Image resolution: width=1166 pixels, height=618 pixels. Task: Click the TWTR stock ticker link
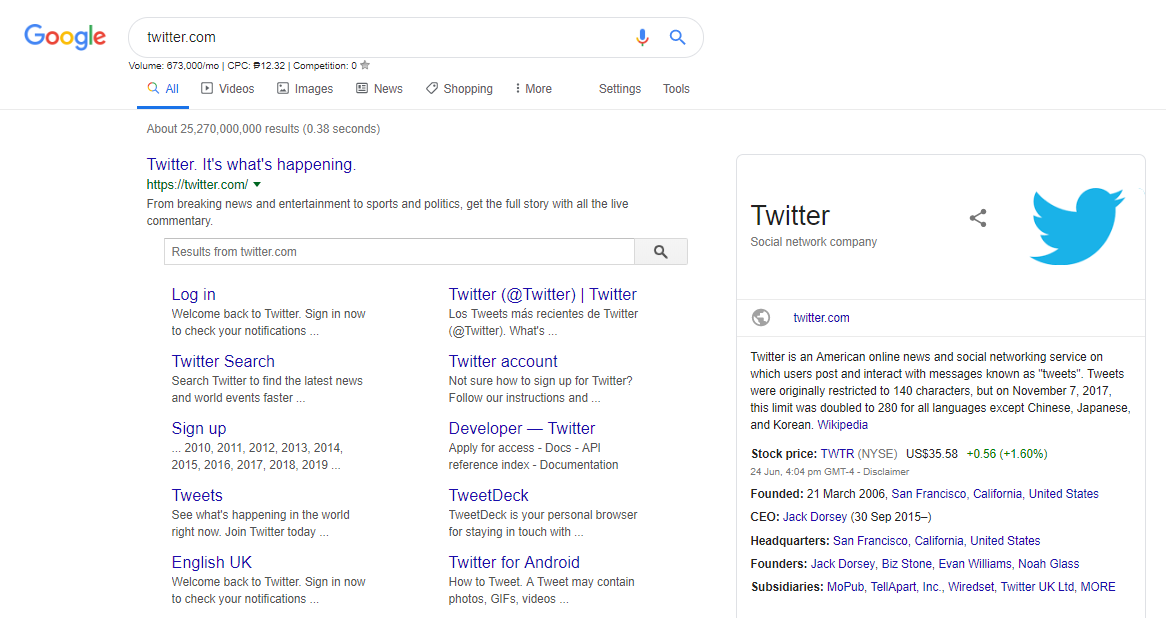(837, 454)
